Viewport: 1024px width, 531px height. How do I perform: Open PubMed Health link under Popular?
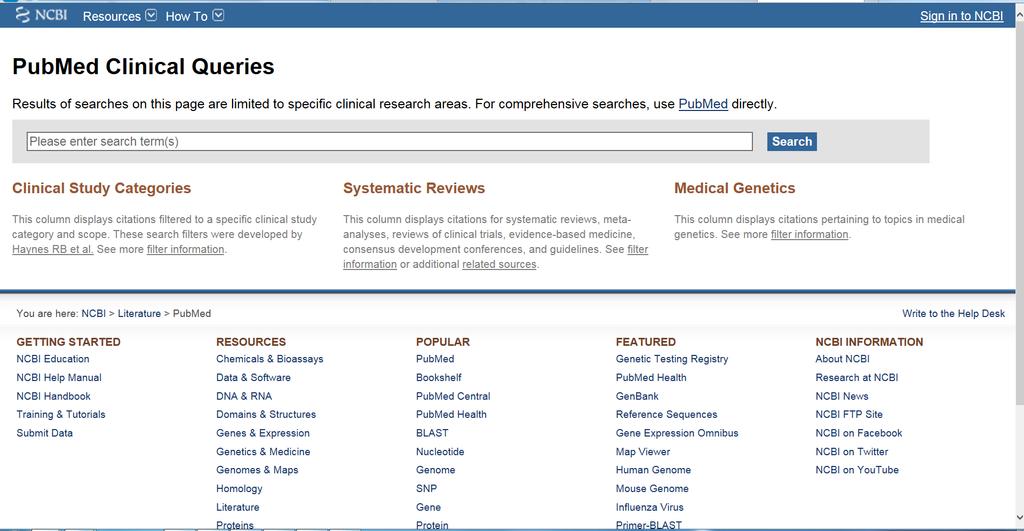pyautogui.click(x=451, y=414)
